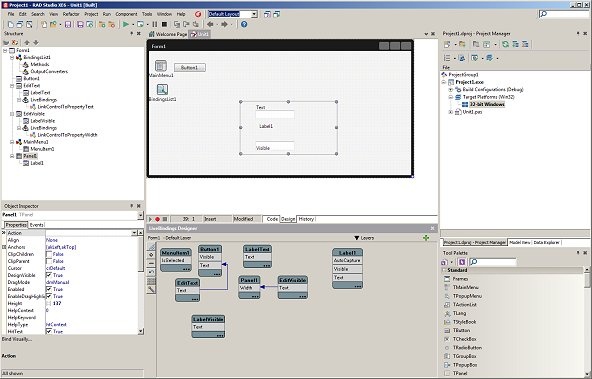Close the Object Inspector panel

click(139, 206)
